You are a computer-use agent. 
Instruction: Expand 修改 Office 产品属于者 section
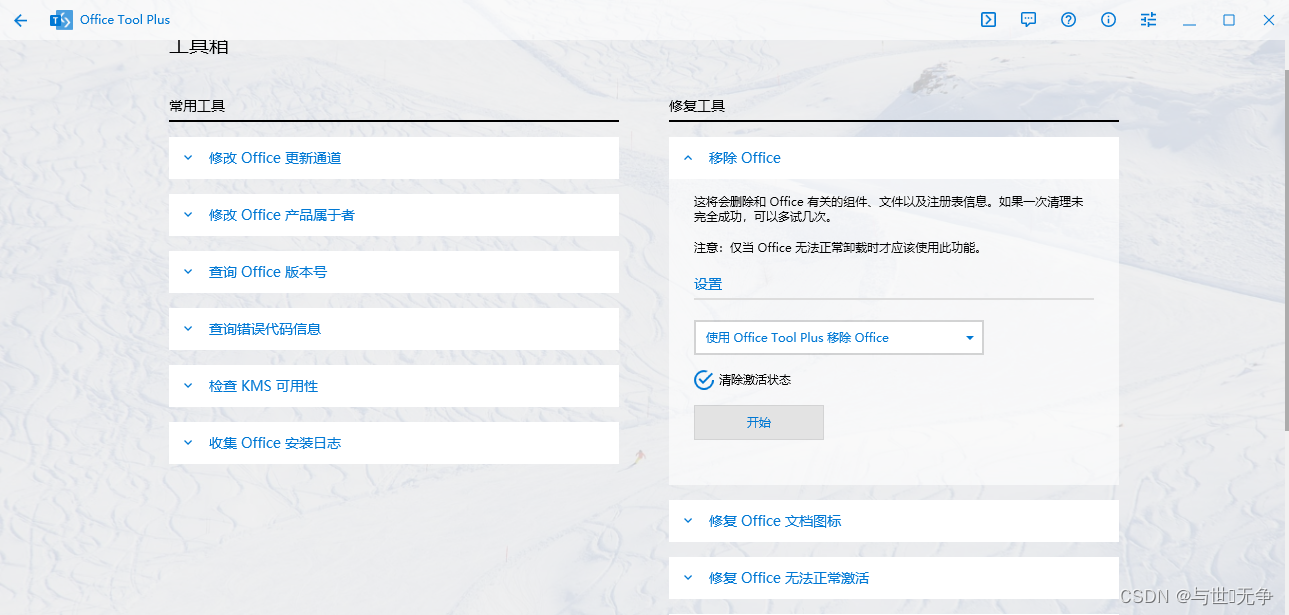[394, 215]
